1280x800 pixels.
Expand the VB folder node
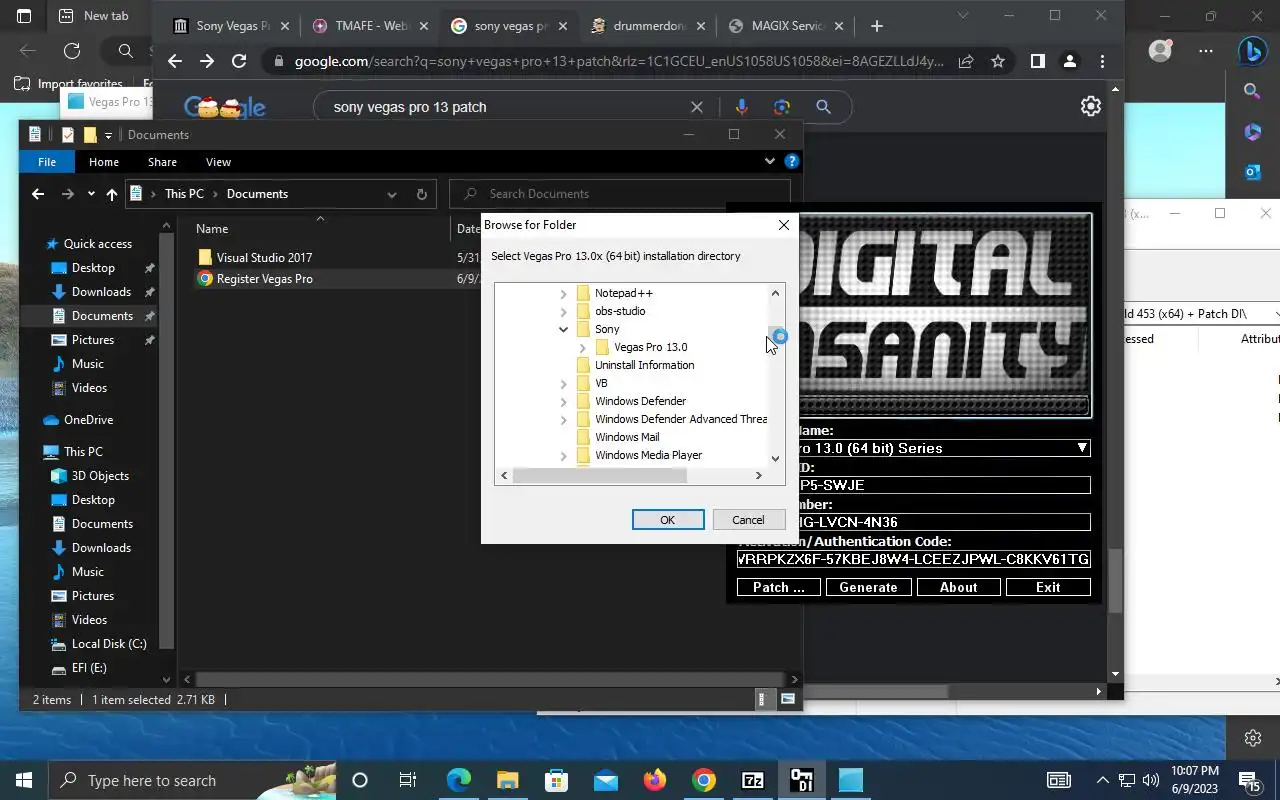pyautogui.click(x=563, y=383)
